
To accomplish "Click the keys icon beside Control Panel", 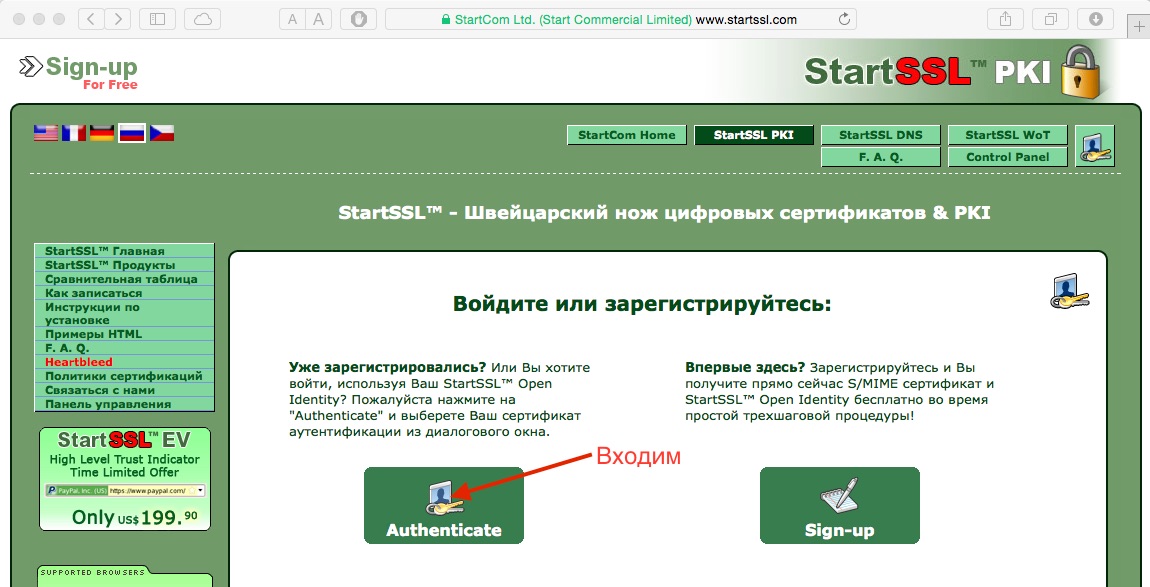I will [x=1094, y=146].
